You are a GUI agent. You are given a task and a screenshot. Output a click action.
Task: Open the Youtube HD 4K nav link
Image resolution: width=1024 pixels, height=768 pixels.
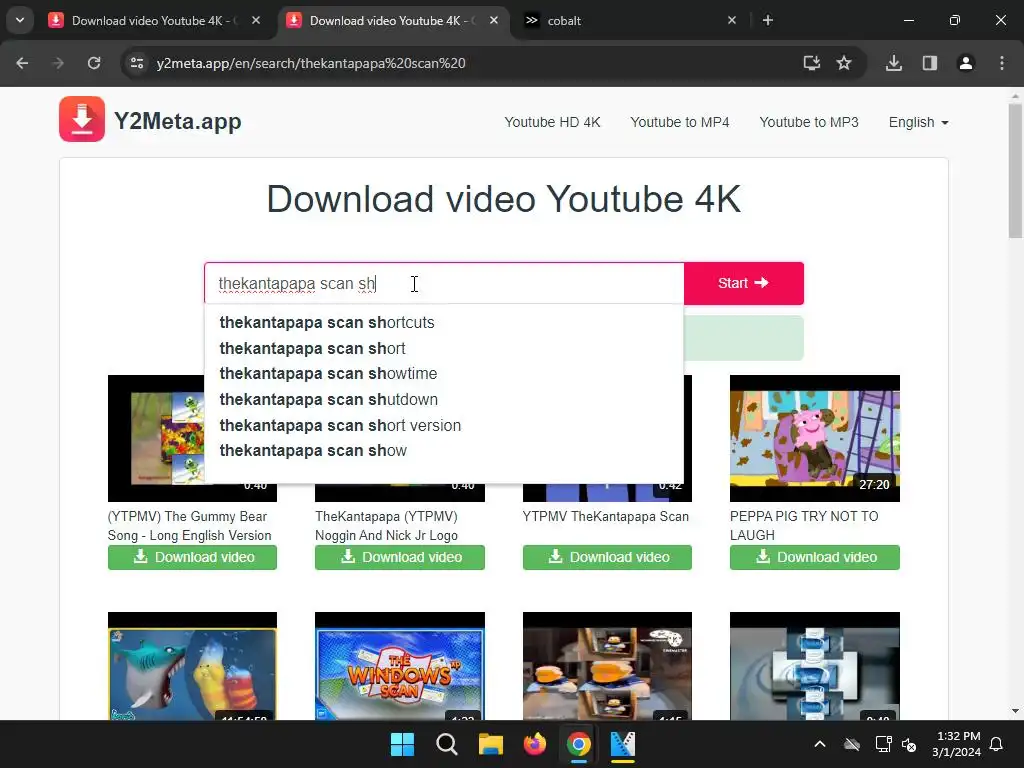pyautogui.click(x=552, y=122)
